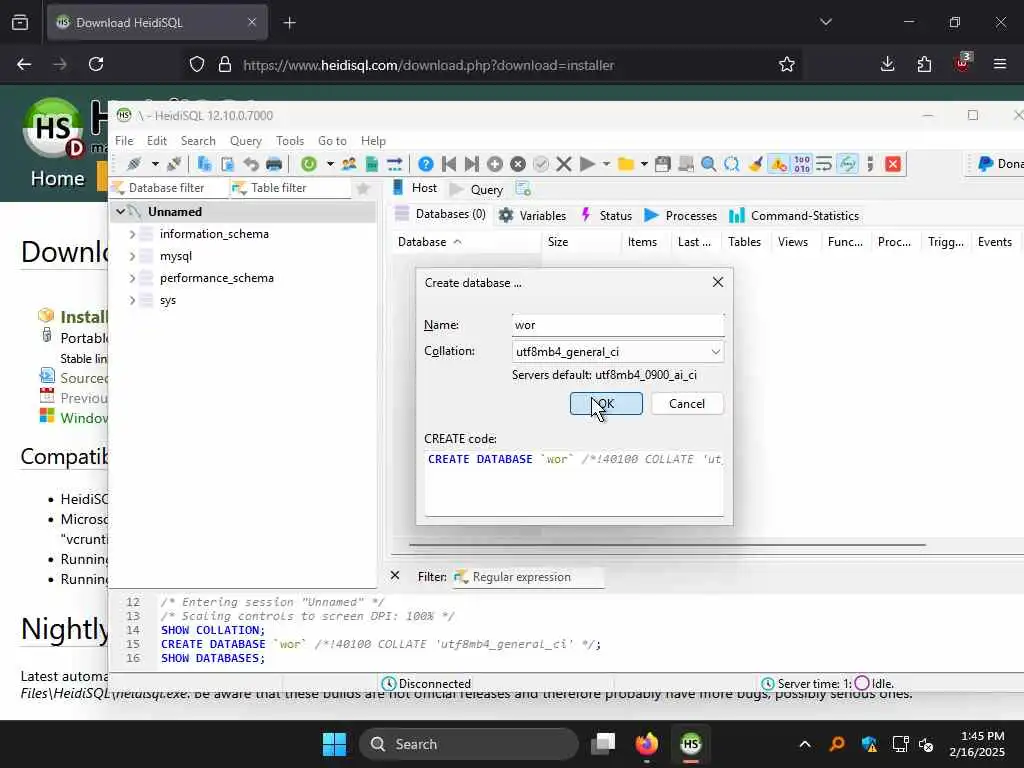Viewport: 1024px width, 768px height.
Task: Switch to the Command-Statistics tab
Action: pos(795,216)
